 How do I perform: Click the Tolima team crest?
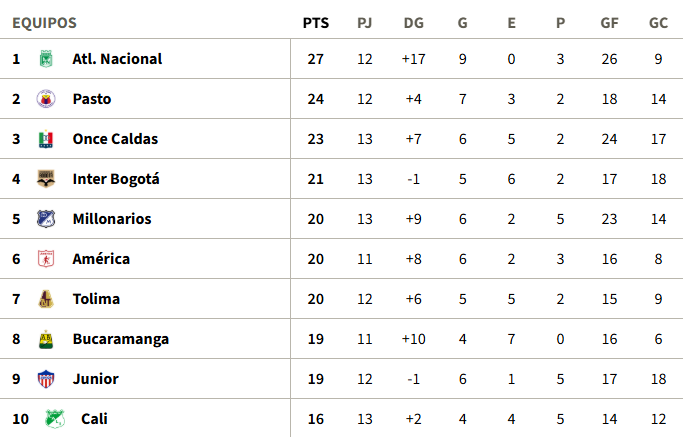pyautogui.click(x=45, y=299)
